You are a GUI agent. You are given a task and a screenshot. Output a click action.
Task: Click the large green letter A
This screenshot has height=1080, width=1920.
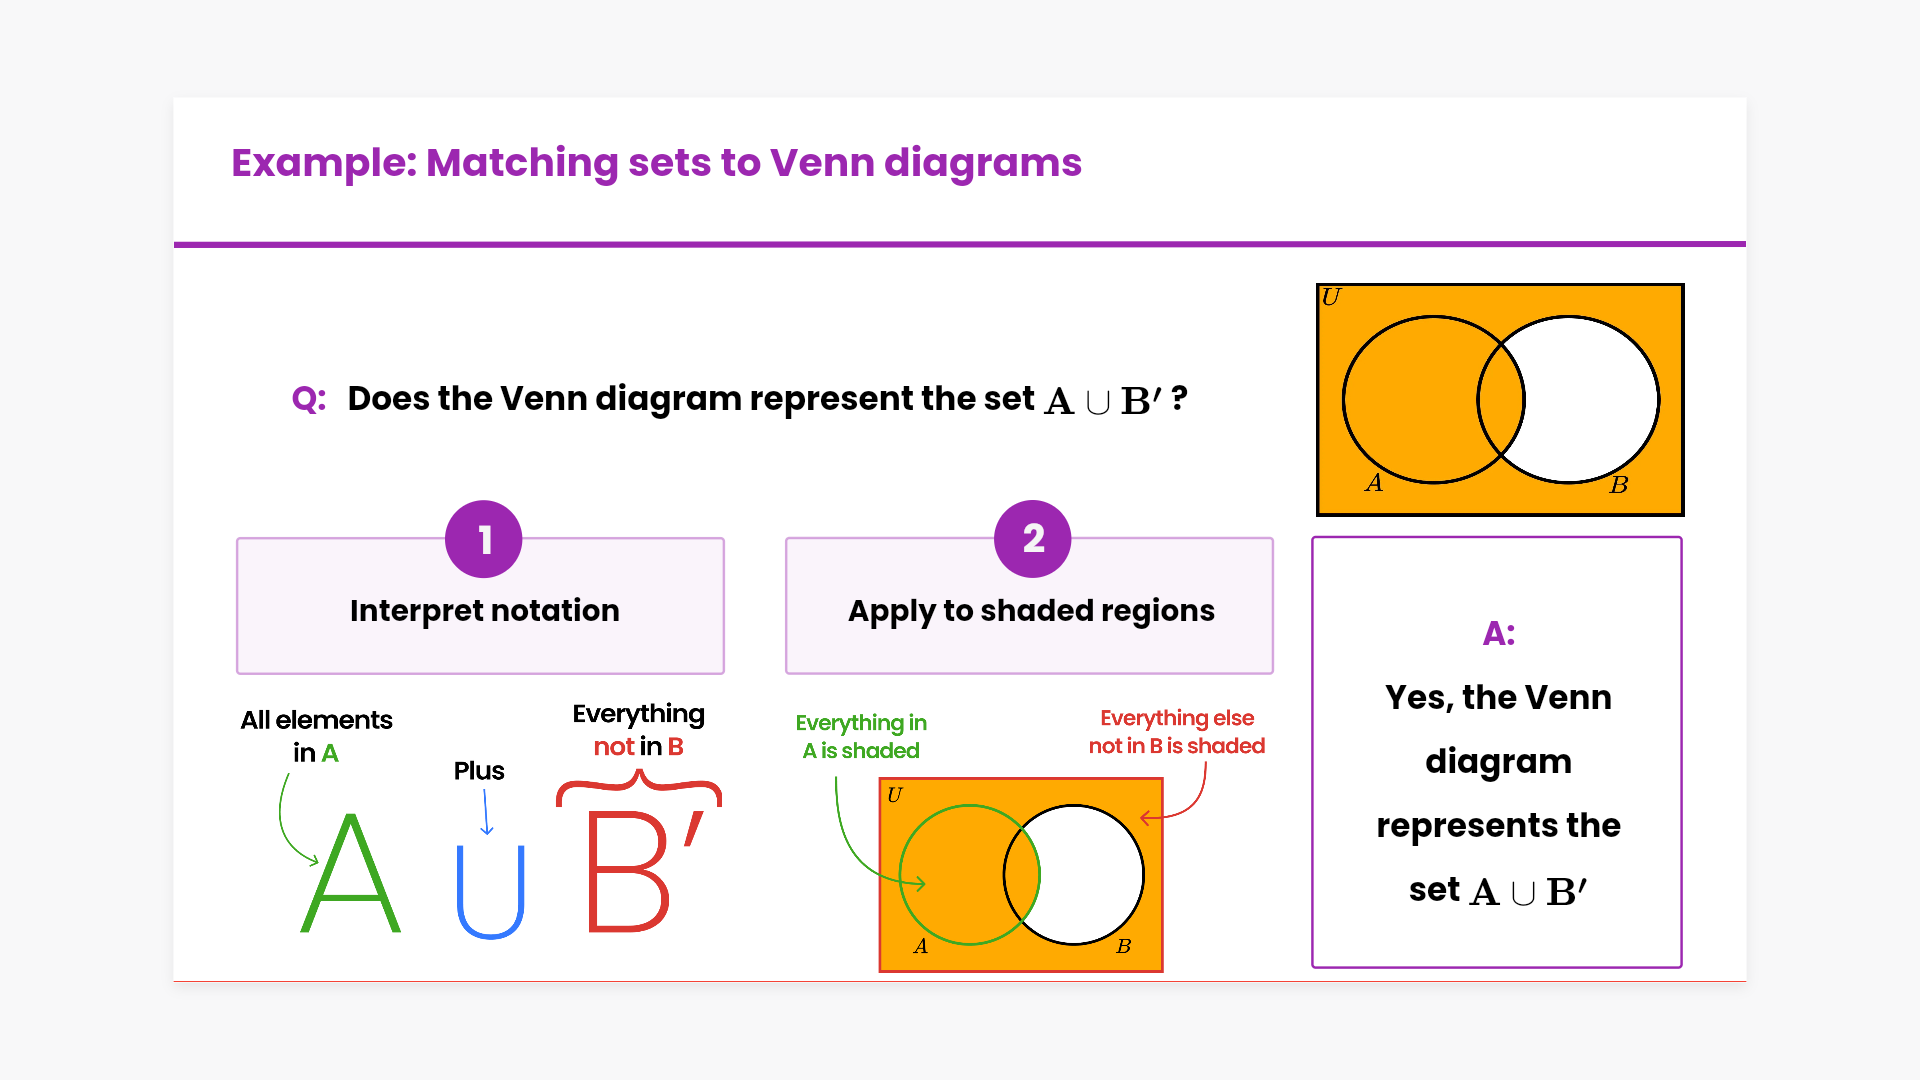click(x=351, y=873)
